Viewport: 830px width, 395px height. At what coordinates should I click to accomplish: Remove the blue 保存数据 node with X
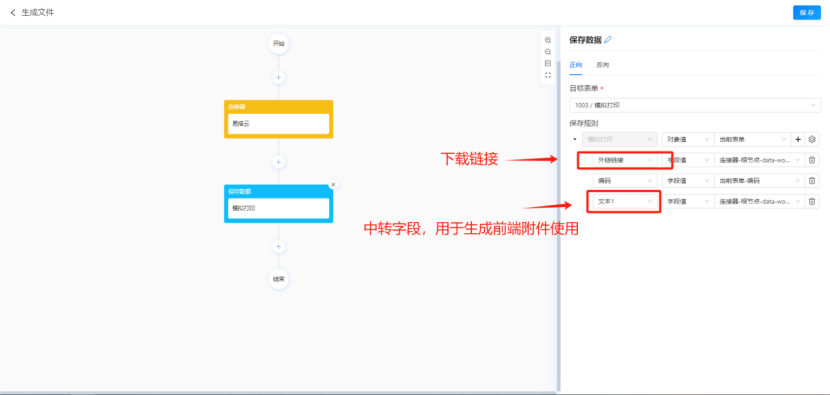click(333, 184)
